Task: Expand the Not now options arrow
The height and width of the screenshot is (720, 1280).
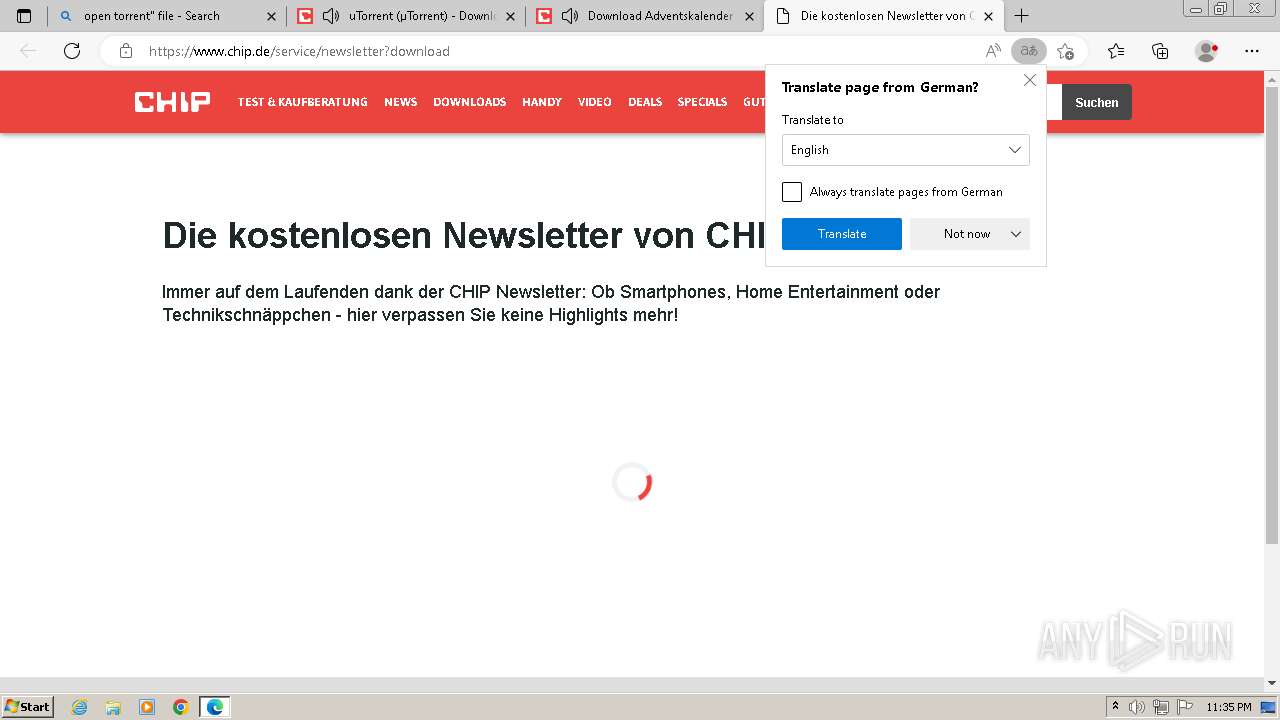Action: (x=1016, y=234)
